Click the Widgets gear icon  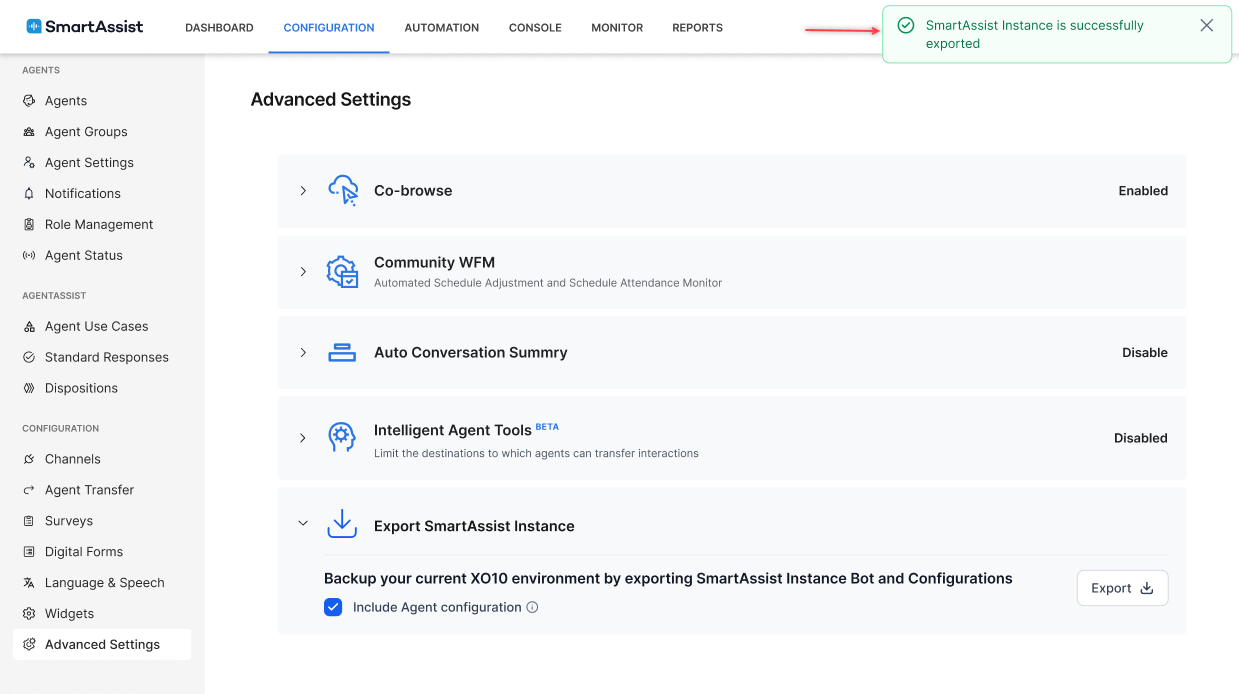point(29,614)
